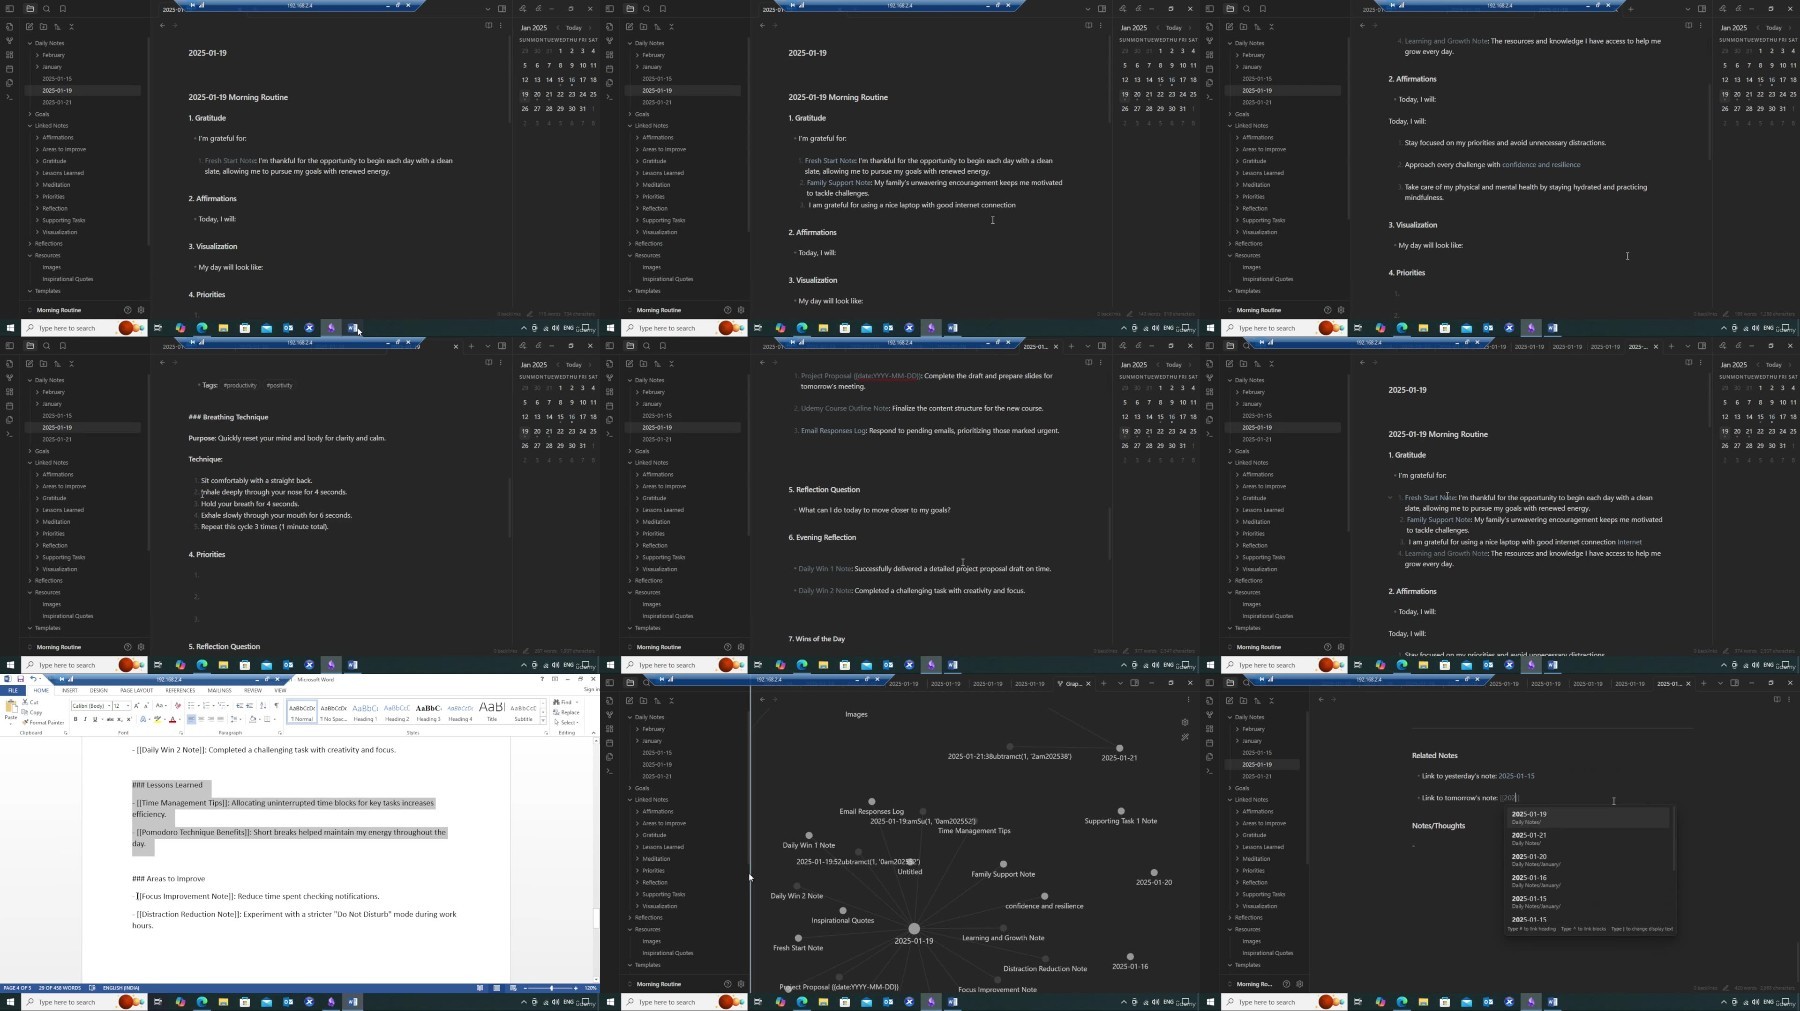This screenshot has height=1011, width=1800.
Task: Open the Font Color red A swatch in Word
Action: (172, 719)
